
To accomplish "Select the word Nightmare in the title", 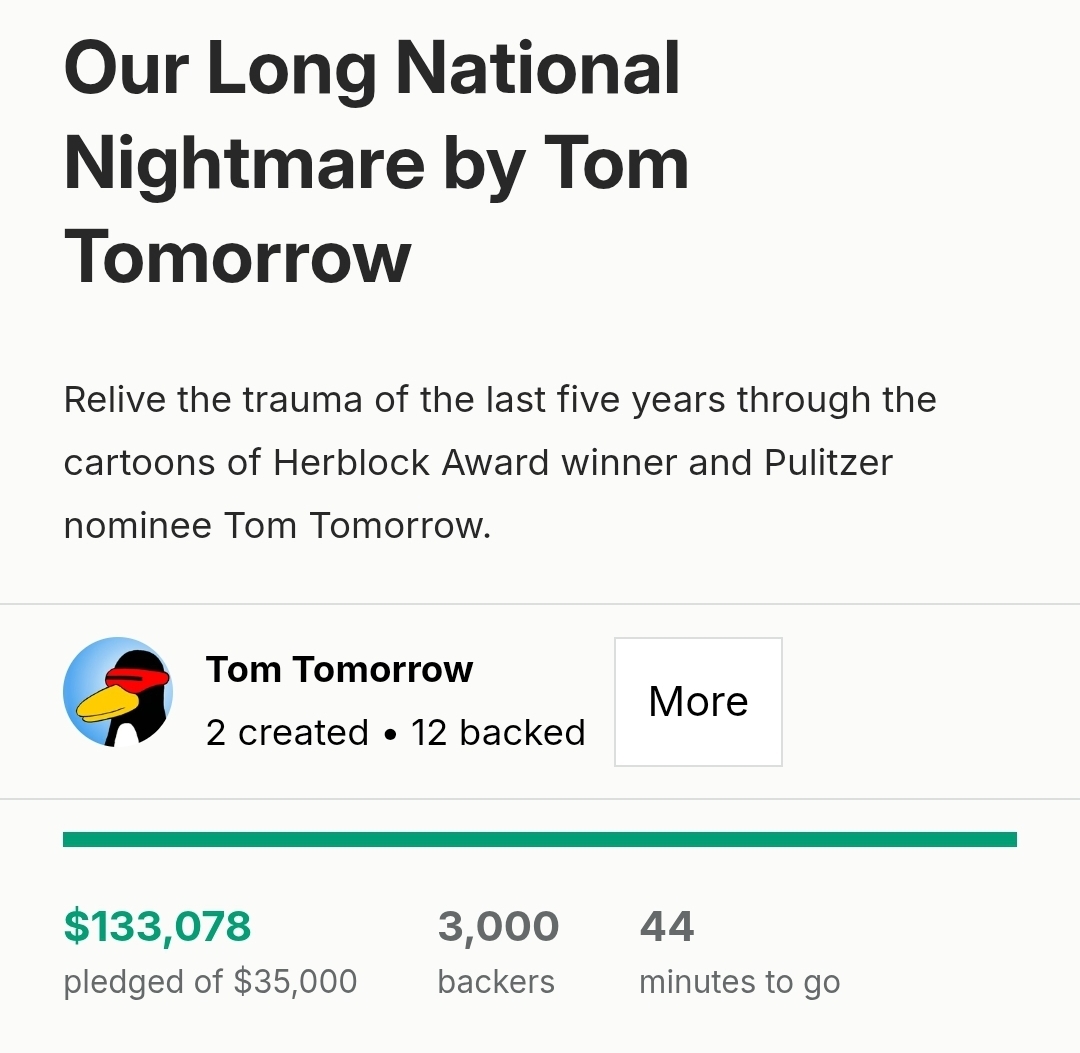I will click(245, 163).
